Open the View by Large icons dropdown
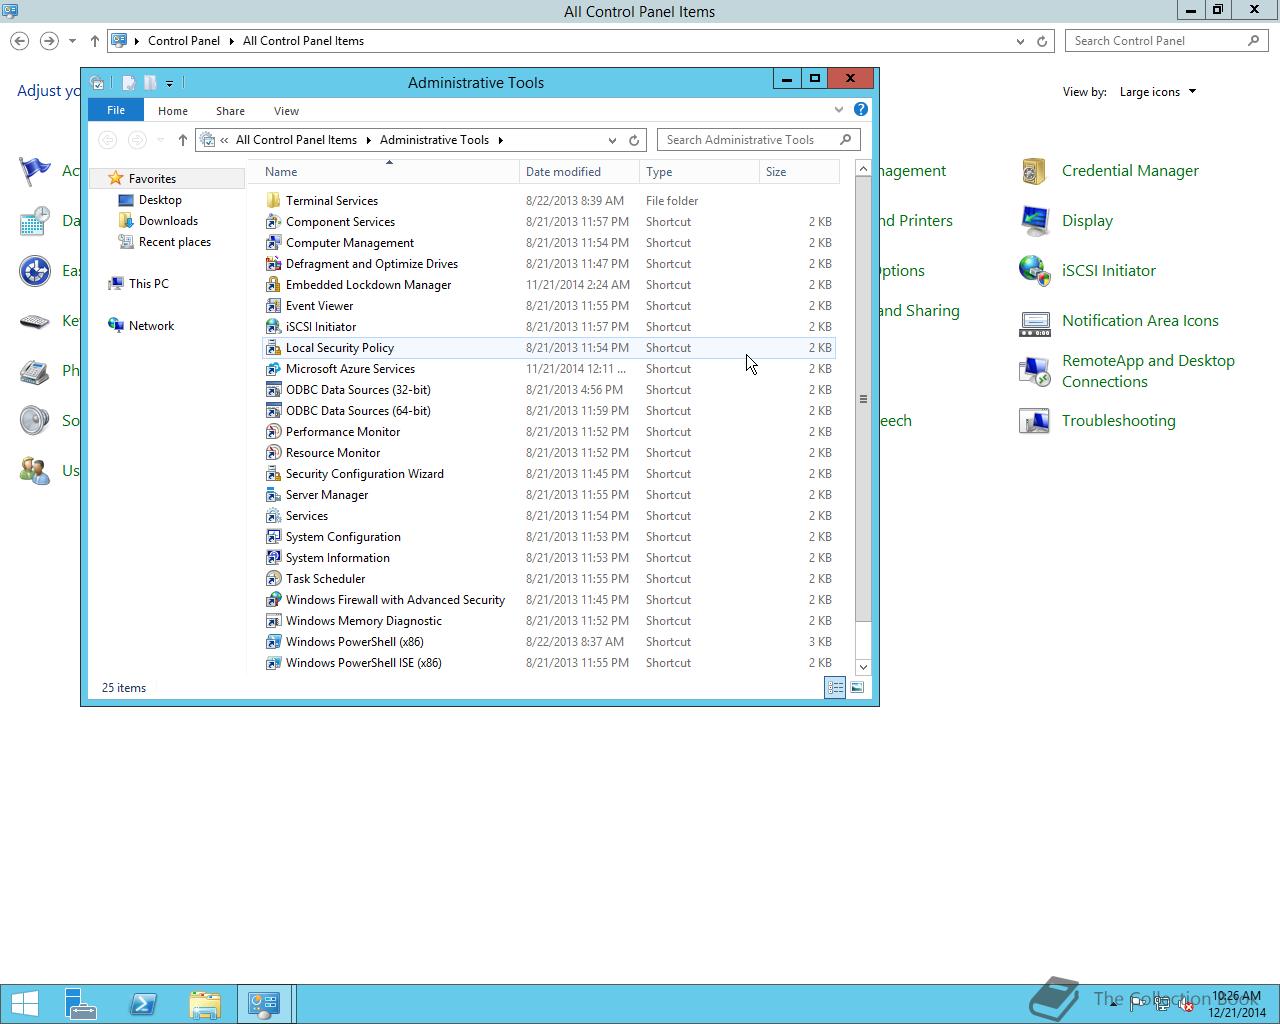The width and height of the screenshot is (1280, 1024). [x=1157, y=92]
